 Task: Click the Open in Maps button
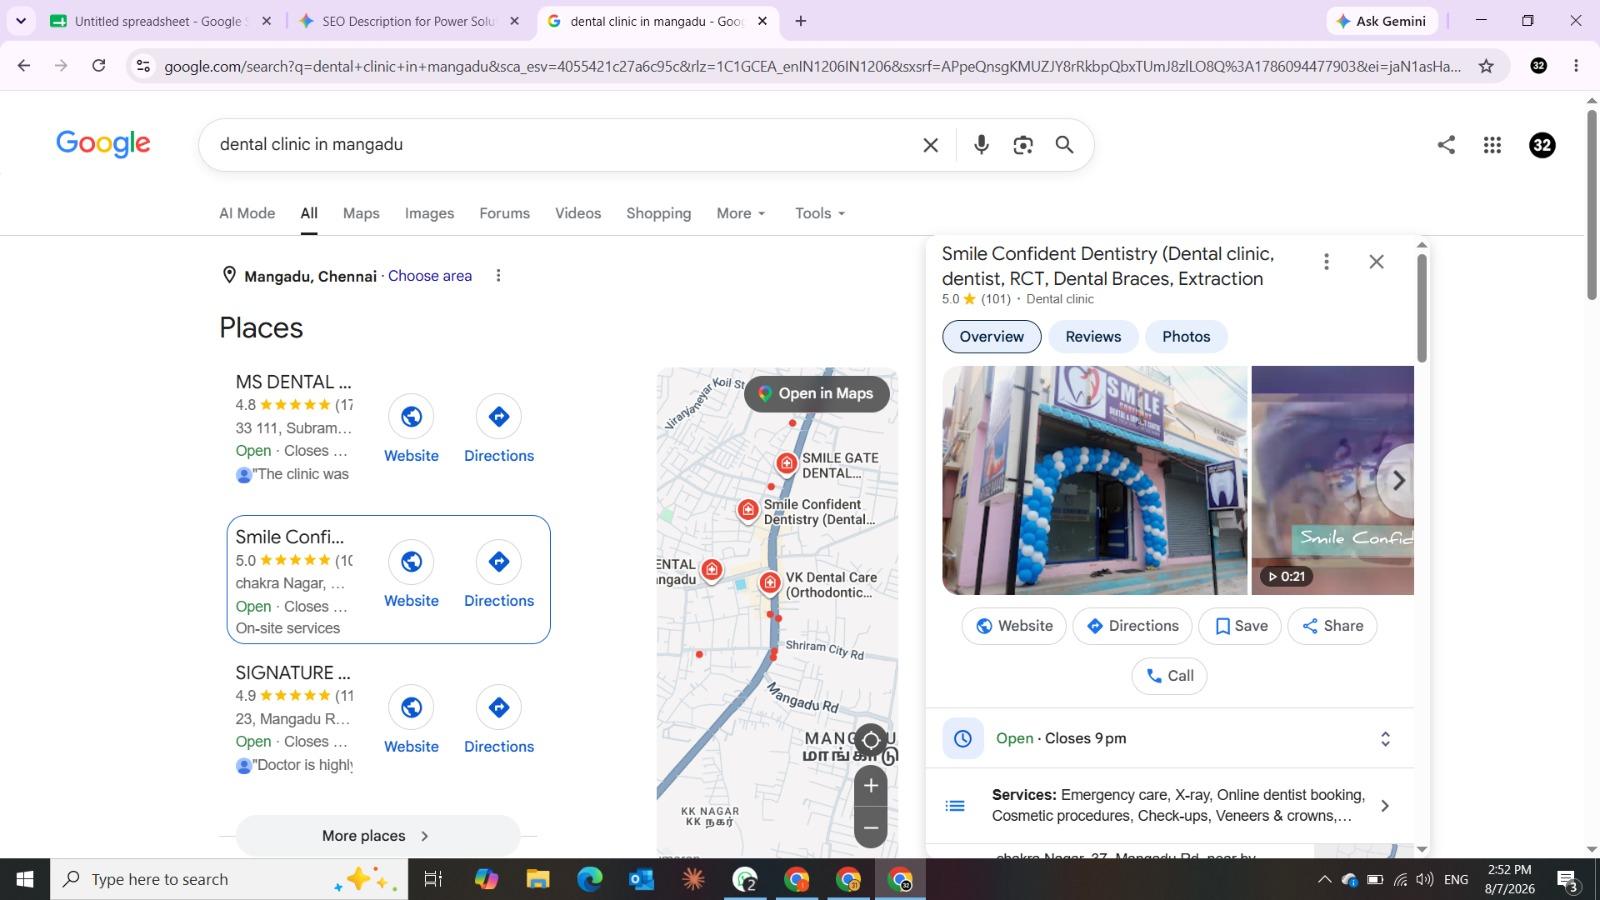[817, 394]
